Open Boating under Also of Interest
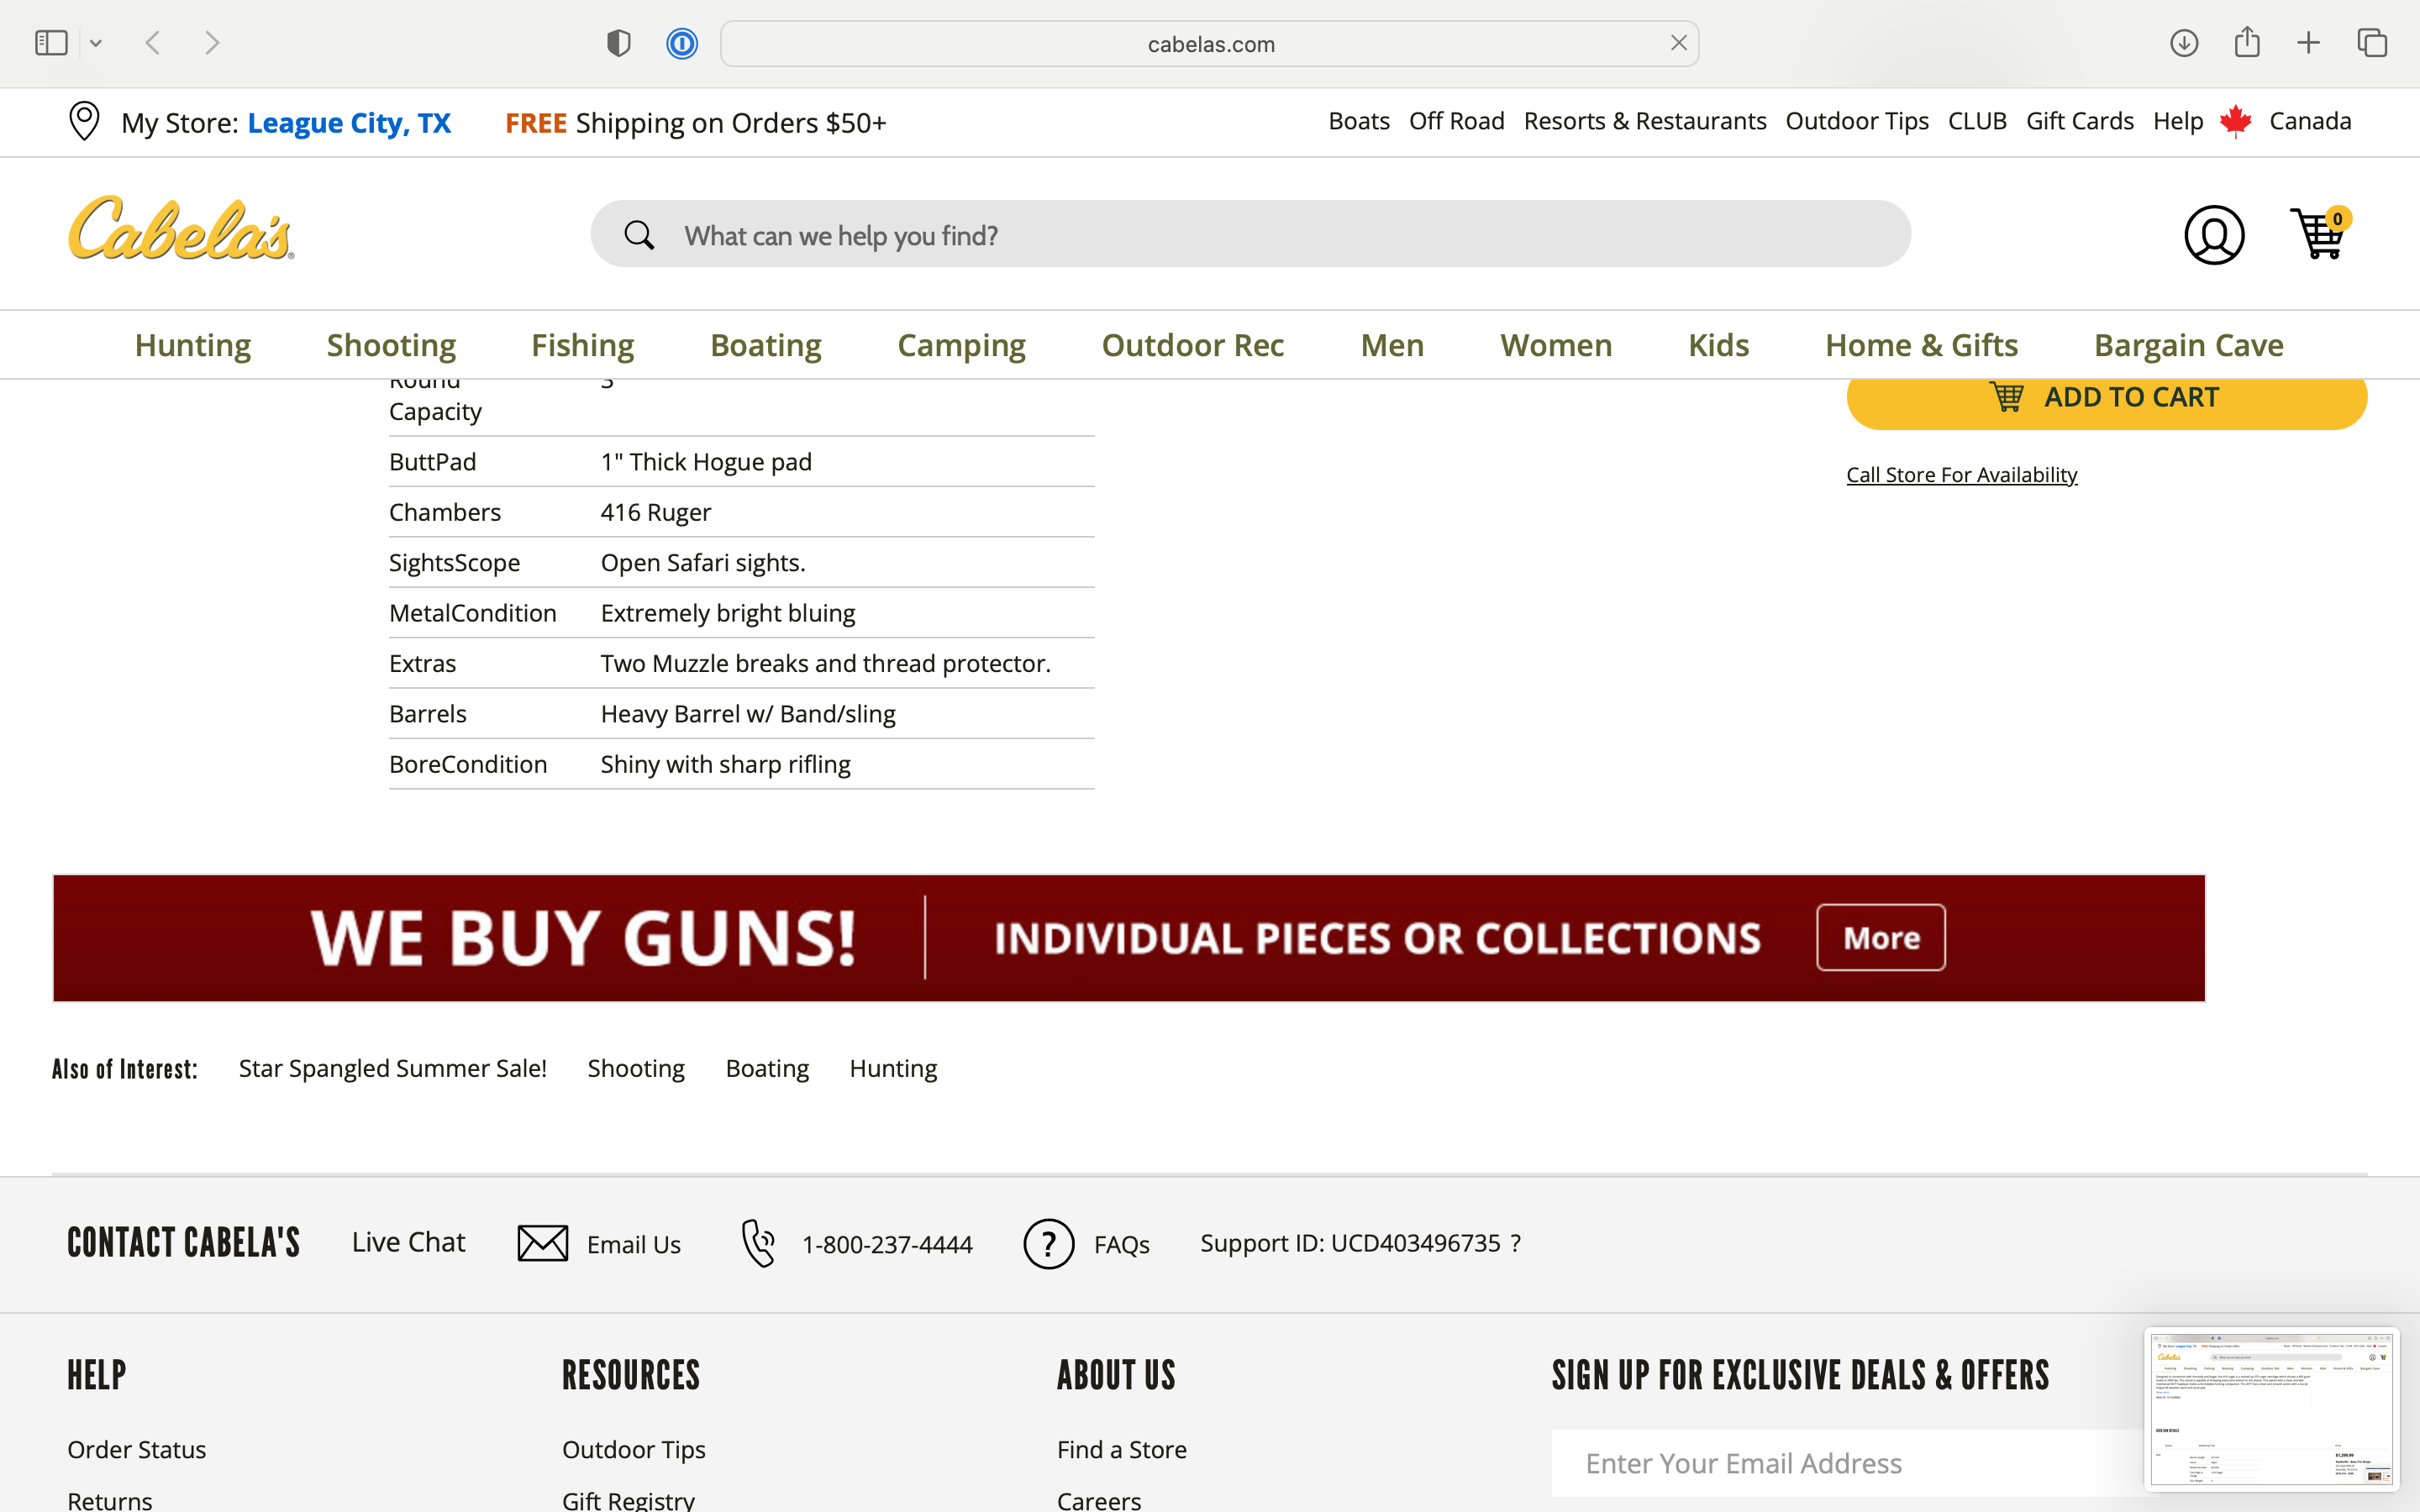2420x1512 pixels. pyautogui.click(x=767, y=1068)
